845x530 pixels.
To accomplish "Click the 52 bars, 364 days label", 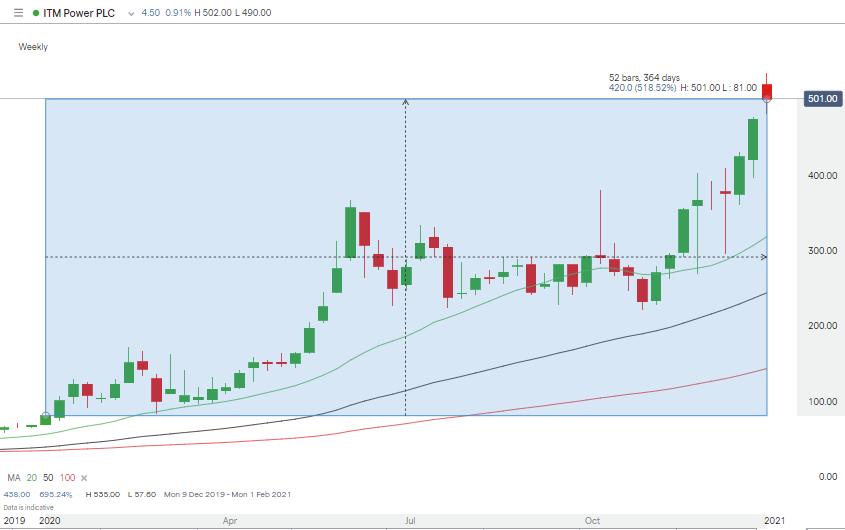I will [644, 78].
